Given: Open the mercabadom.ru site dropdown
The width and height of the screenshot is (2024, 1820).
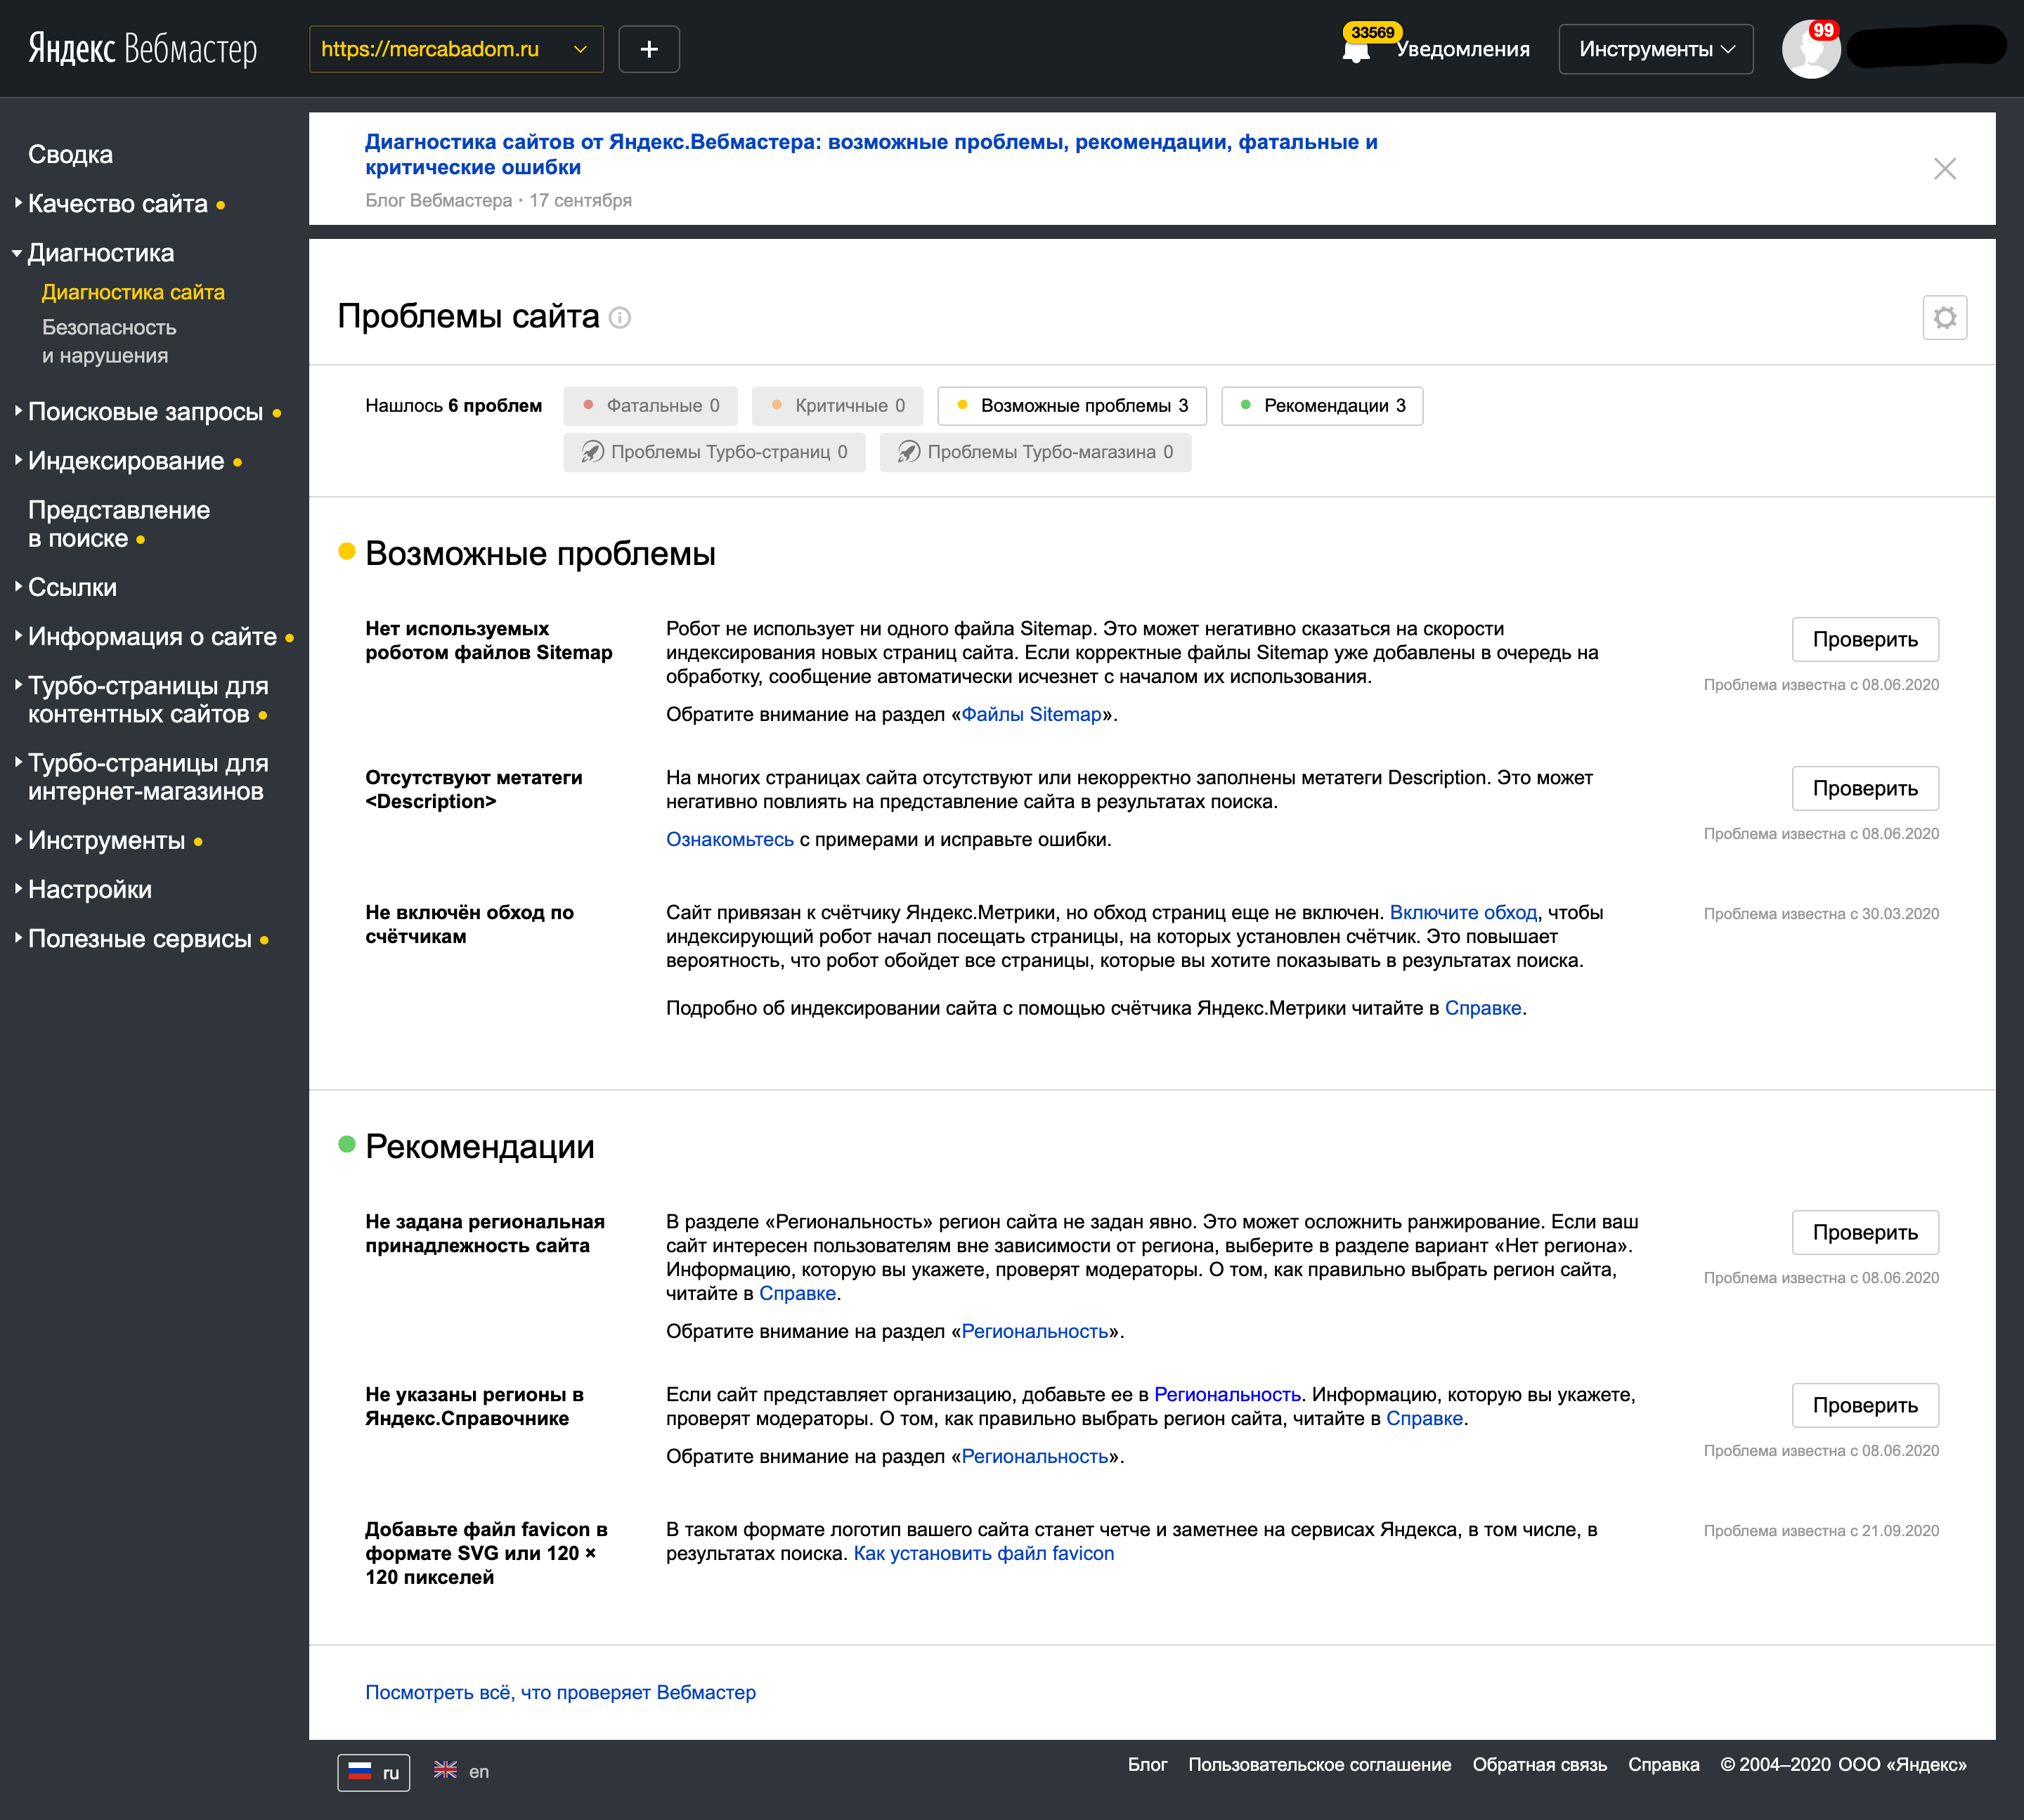Looking at the screenshot, I should [456, 49].
